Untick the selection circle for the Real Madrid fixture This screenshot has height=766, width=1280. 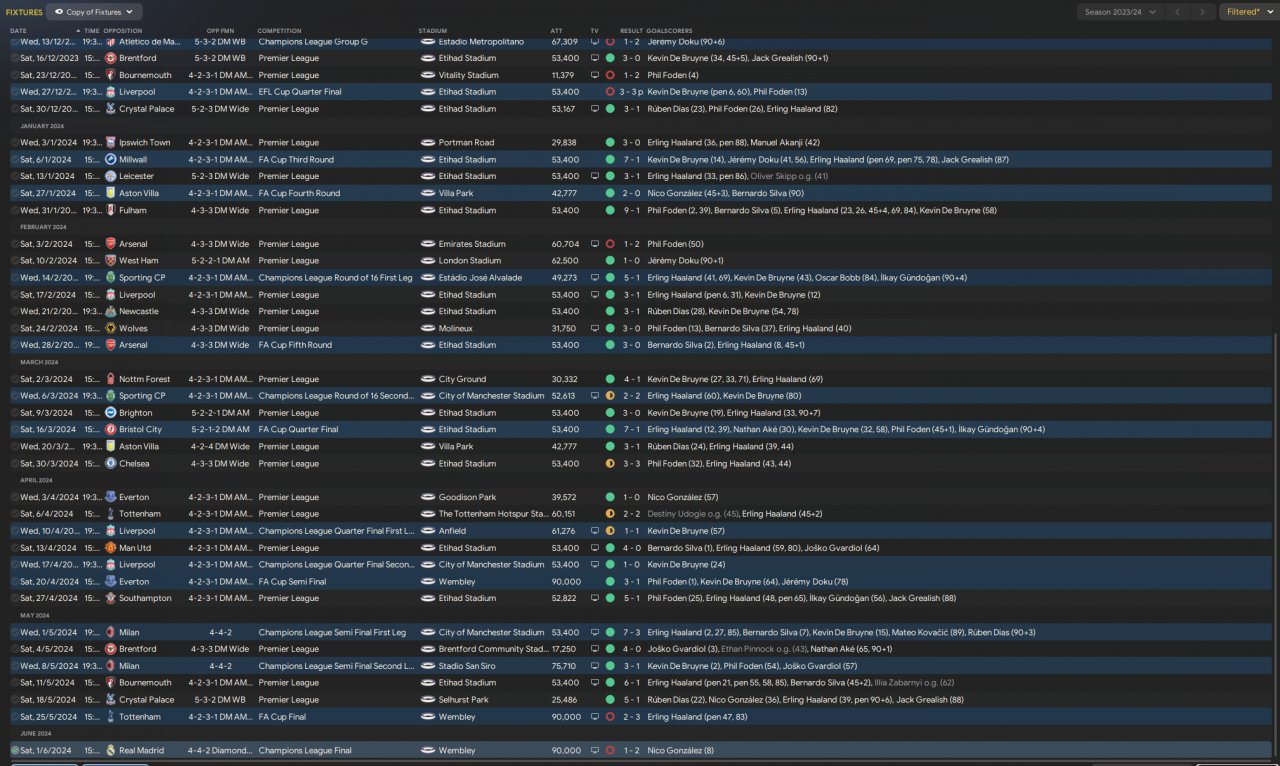(15, 750)
